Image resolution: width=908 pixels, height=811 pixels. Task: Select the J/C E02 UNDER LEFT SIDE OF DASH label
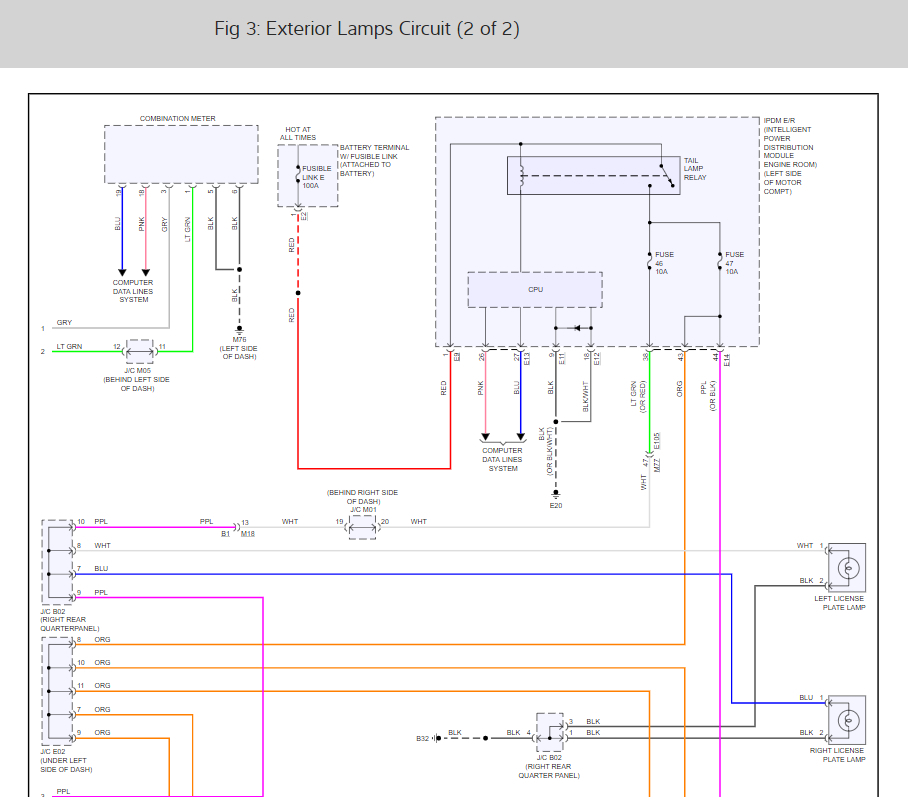point(66,761)
